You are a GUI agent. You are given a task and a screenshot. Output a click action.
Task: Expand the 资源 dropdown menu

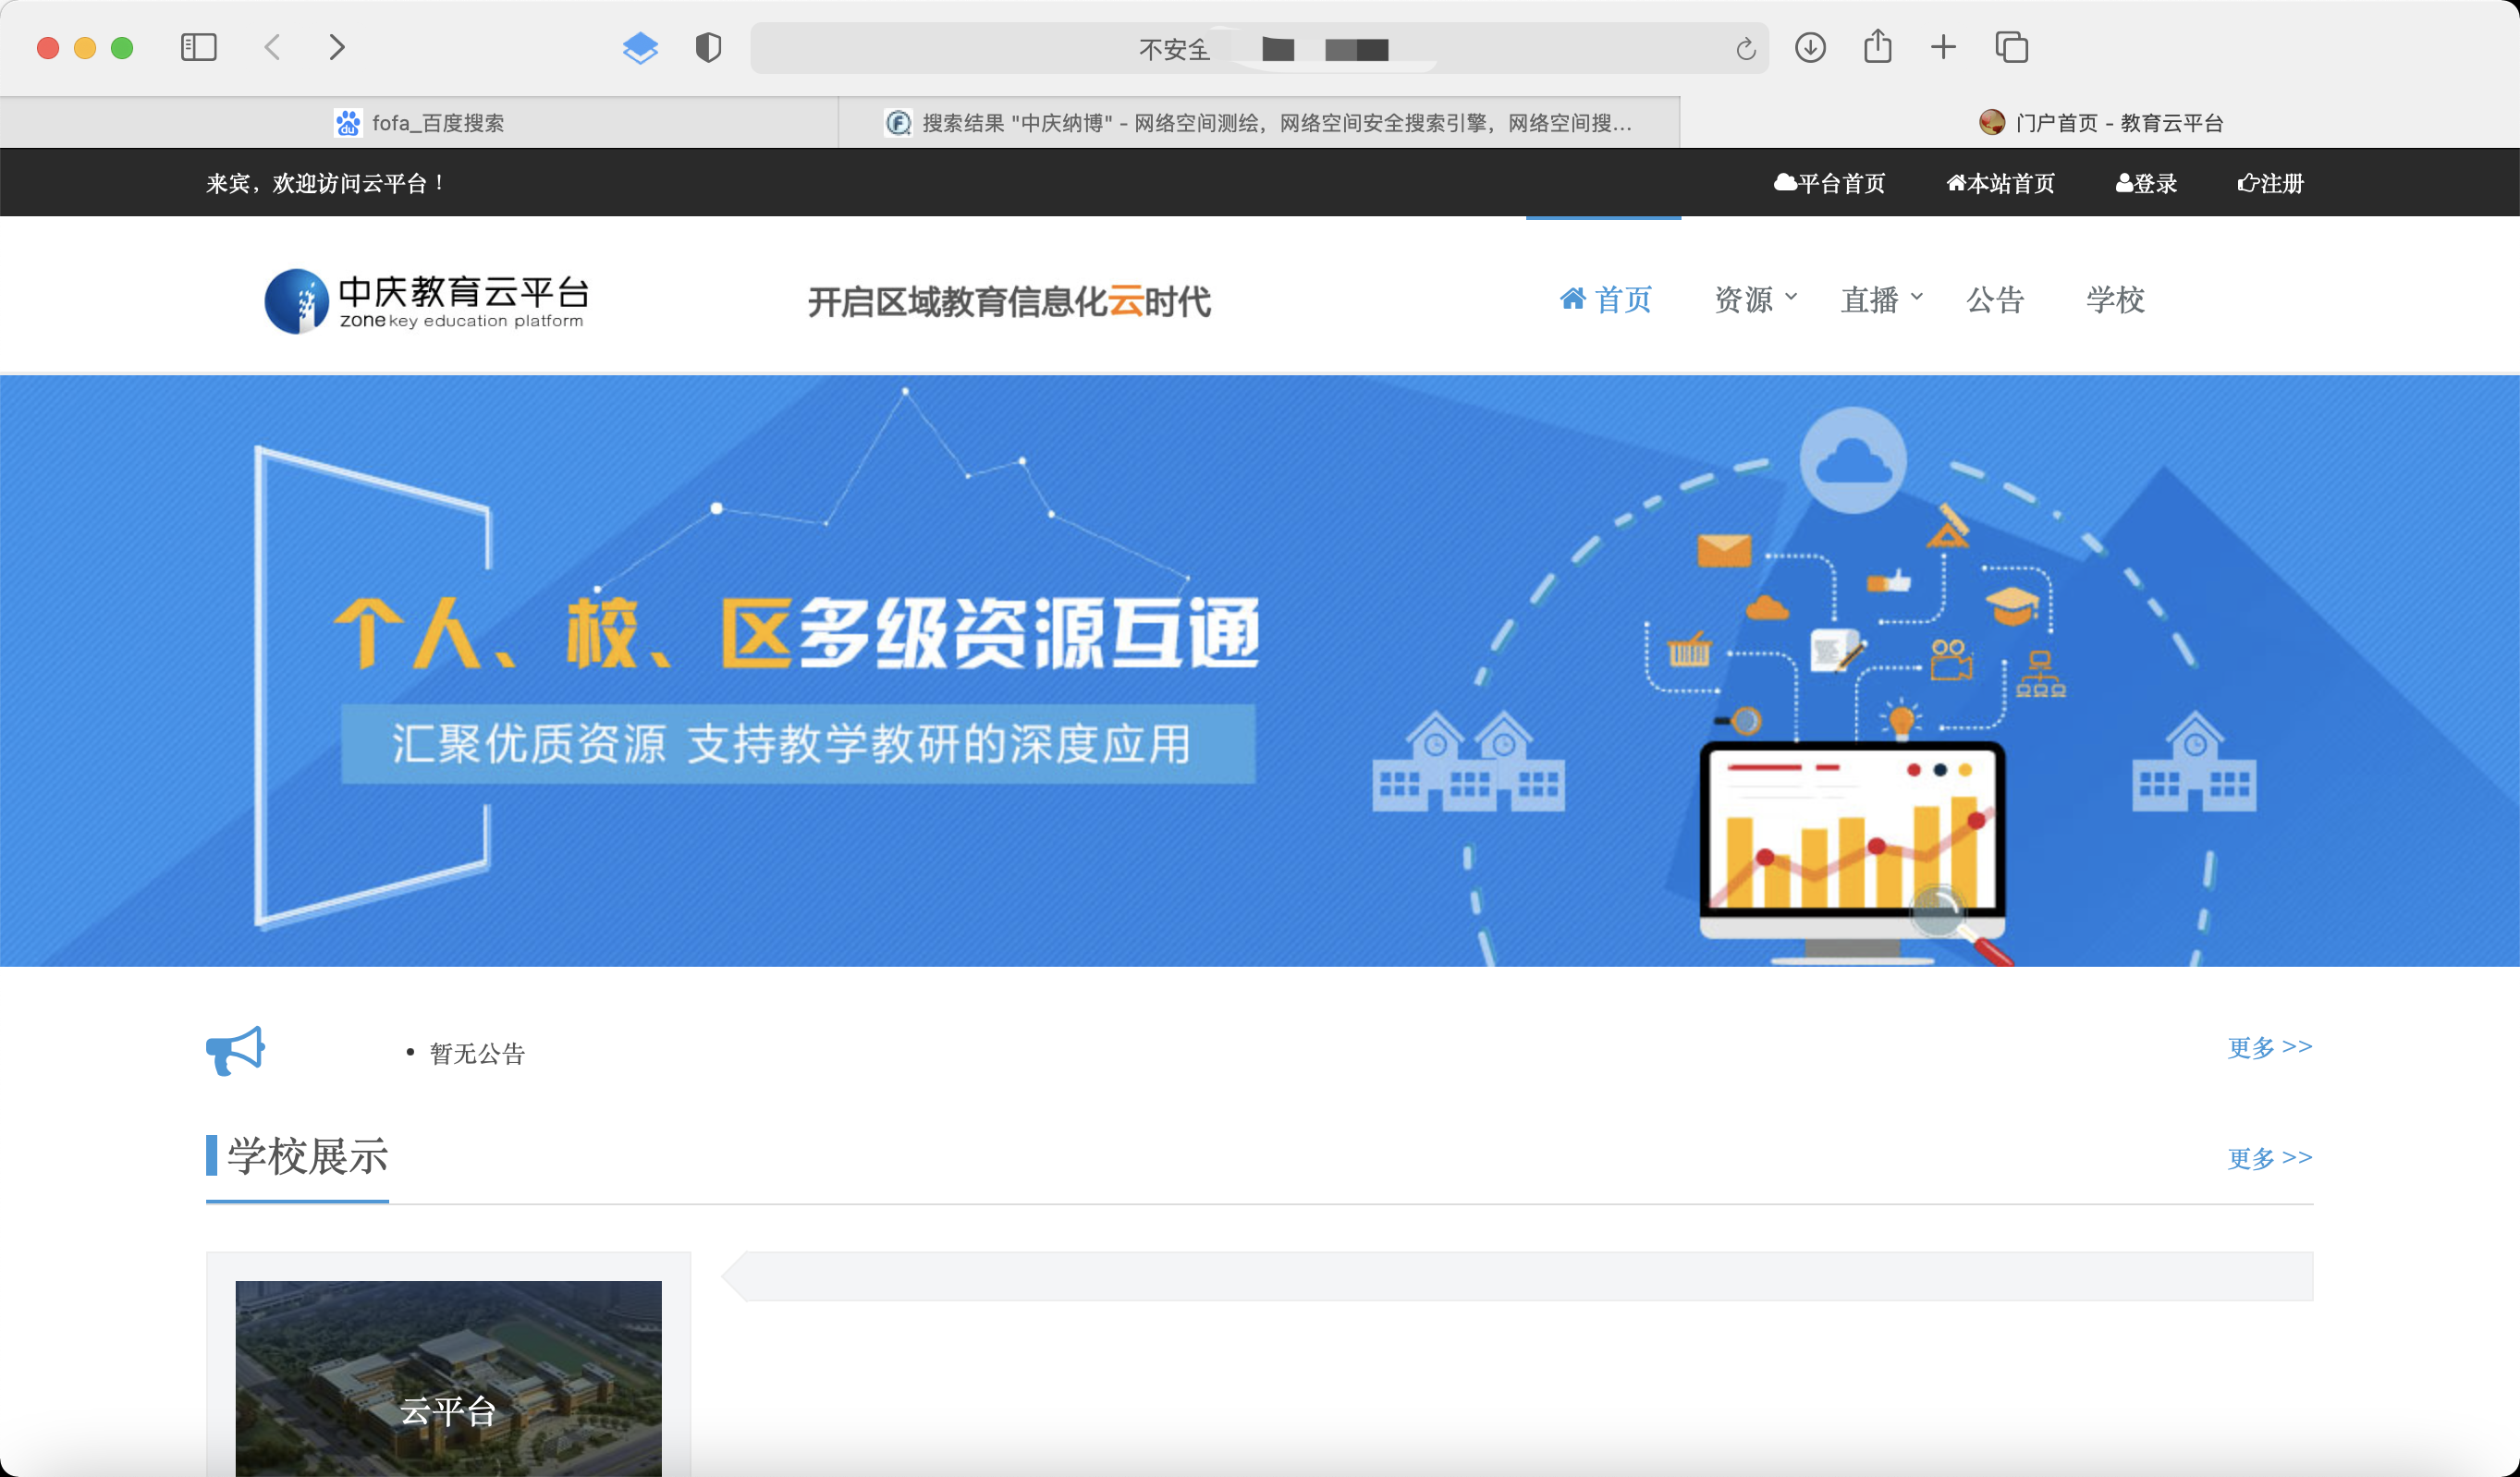tap(1755, 299)
